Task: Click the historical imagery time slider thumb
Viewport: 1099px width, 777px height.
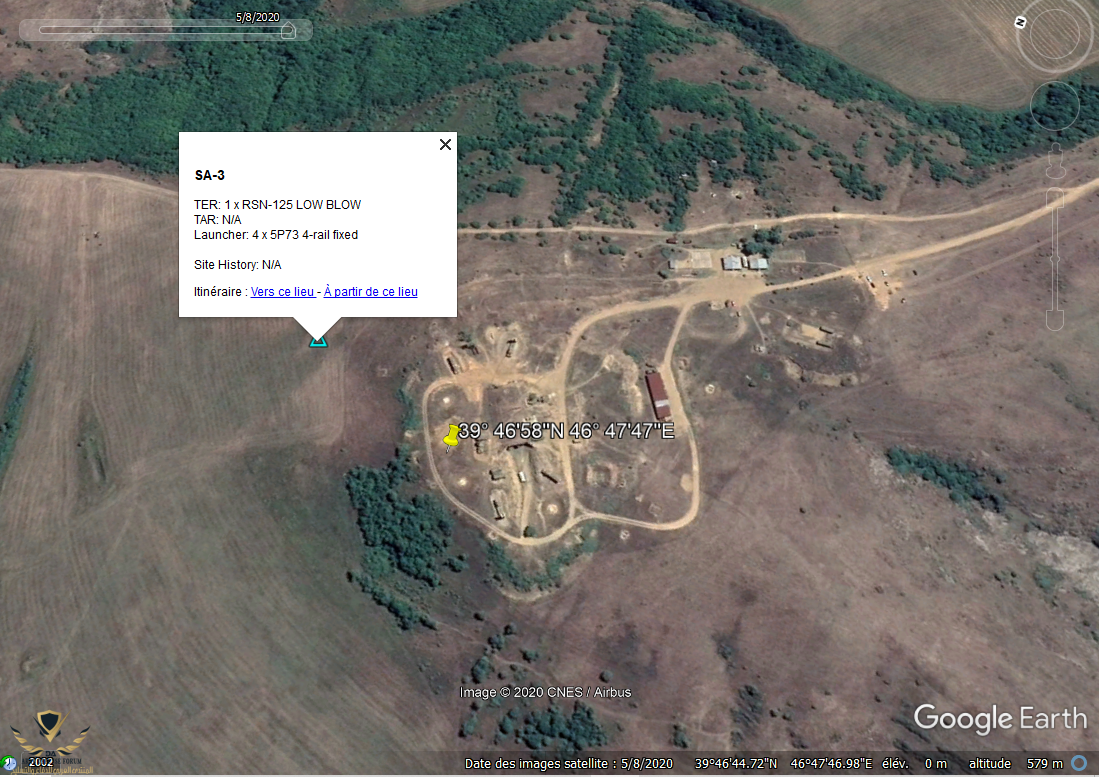Action: (x=288, y=31)
